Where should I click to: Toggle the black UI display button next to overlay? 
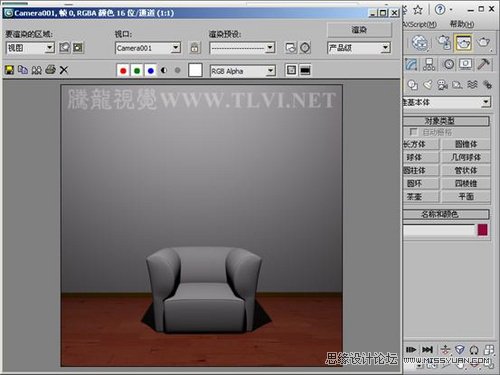pyautogui.click(x=305, y=70)
